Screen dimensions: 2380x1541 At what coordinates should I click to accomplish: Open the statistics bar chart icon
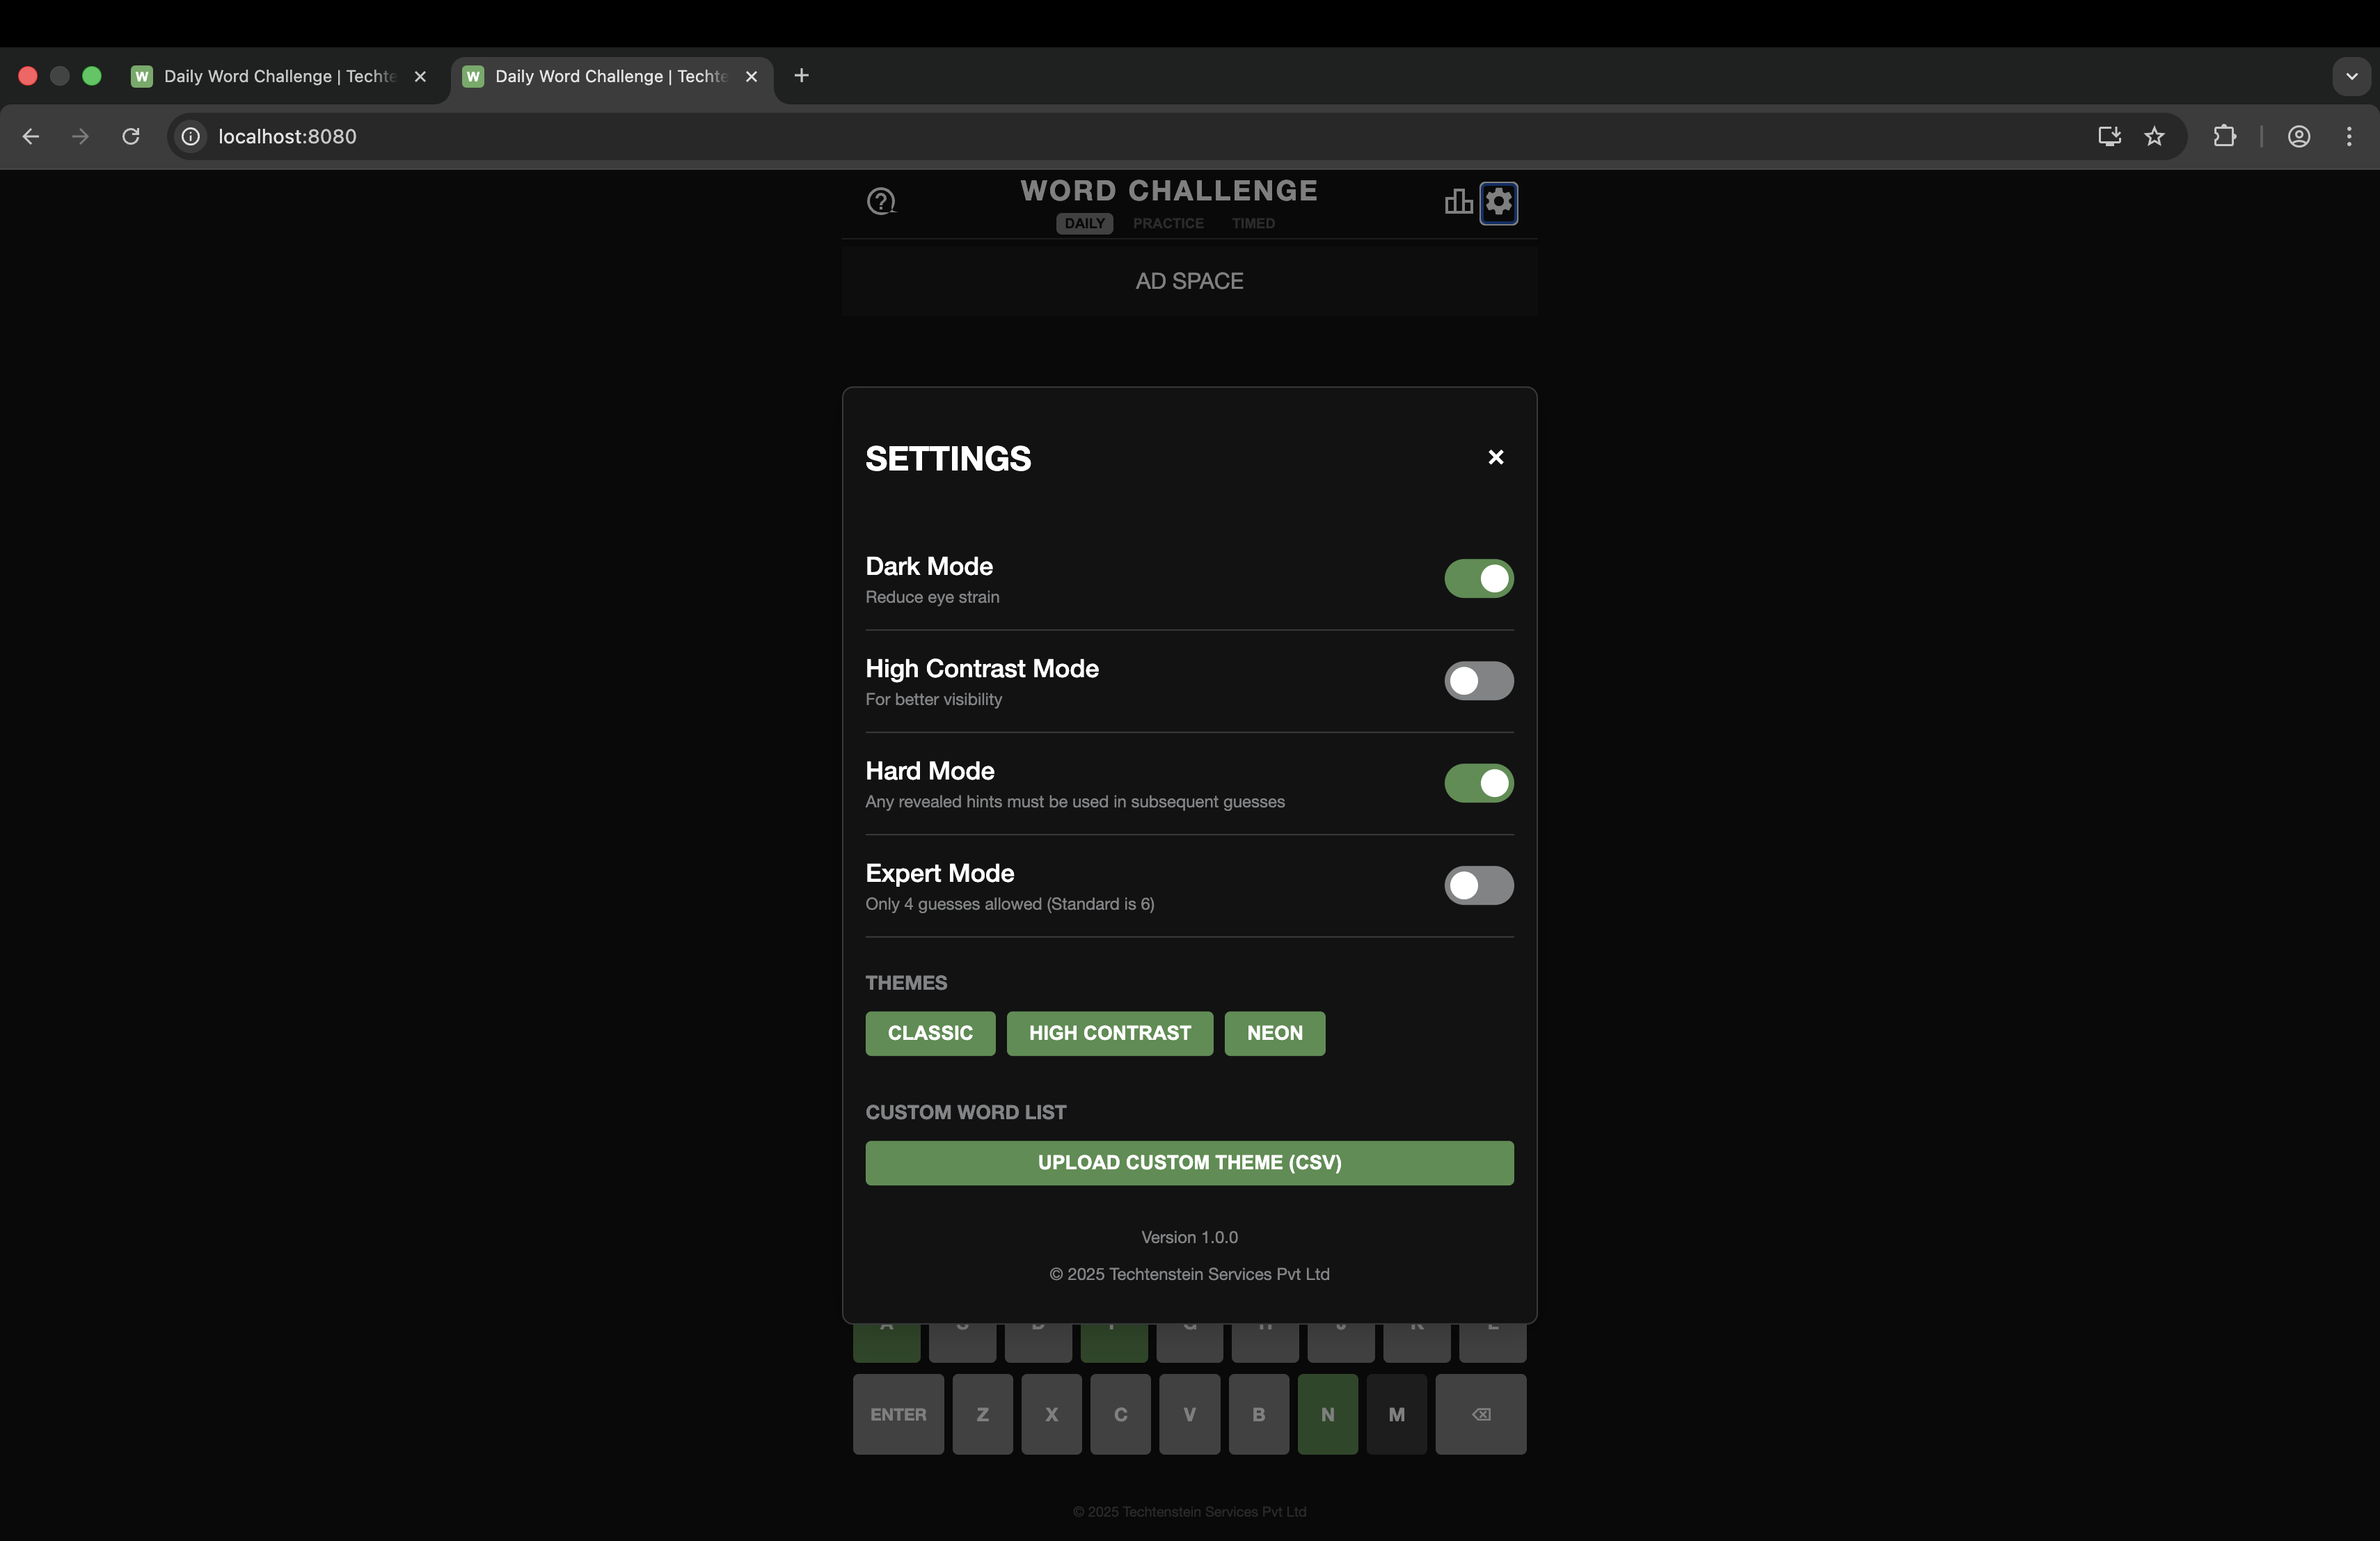pyautogui.click(x=1458, y=202)
